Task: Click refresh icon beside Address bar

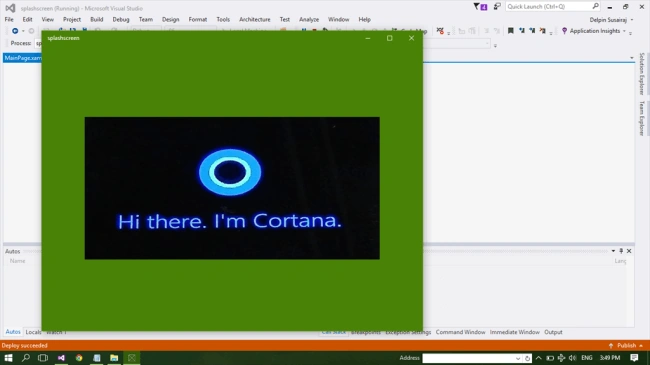Action: click(527, 358)
